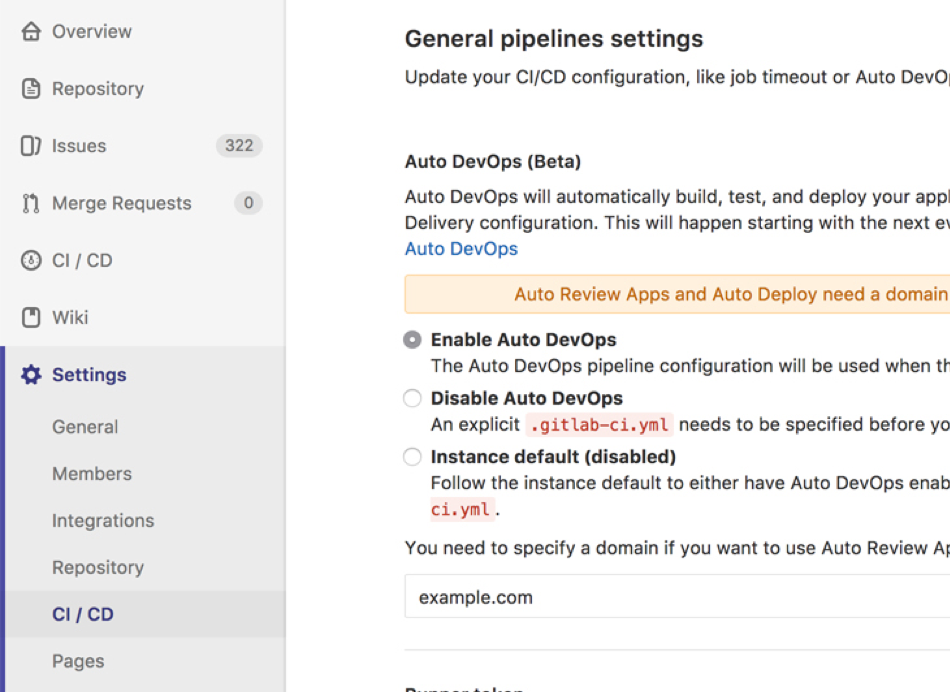Image resolution: width=950 pixels, height=692 pixels.
Task: Navigate to Pages settings
Action: tap(77, 660)
